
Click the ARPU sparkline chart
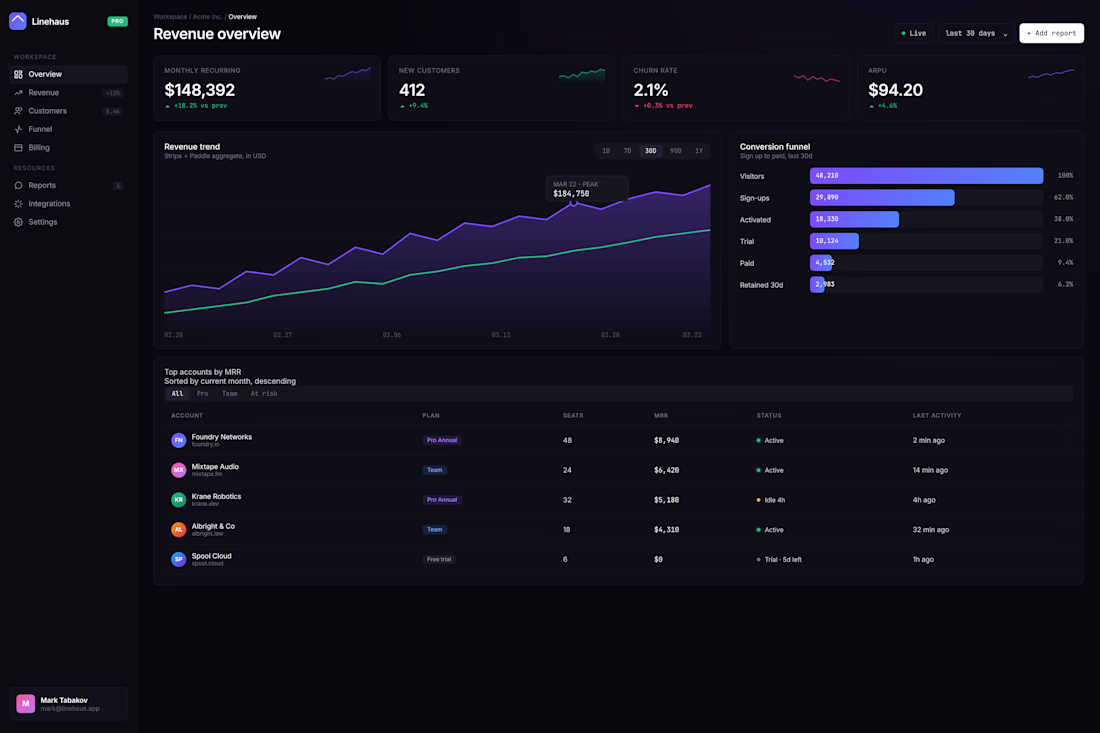point(1051,74)
